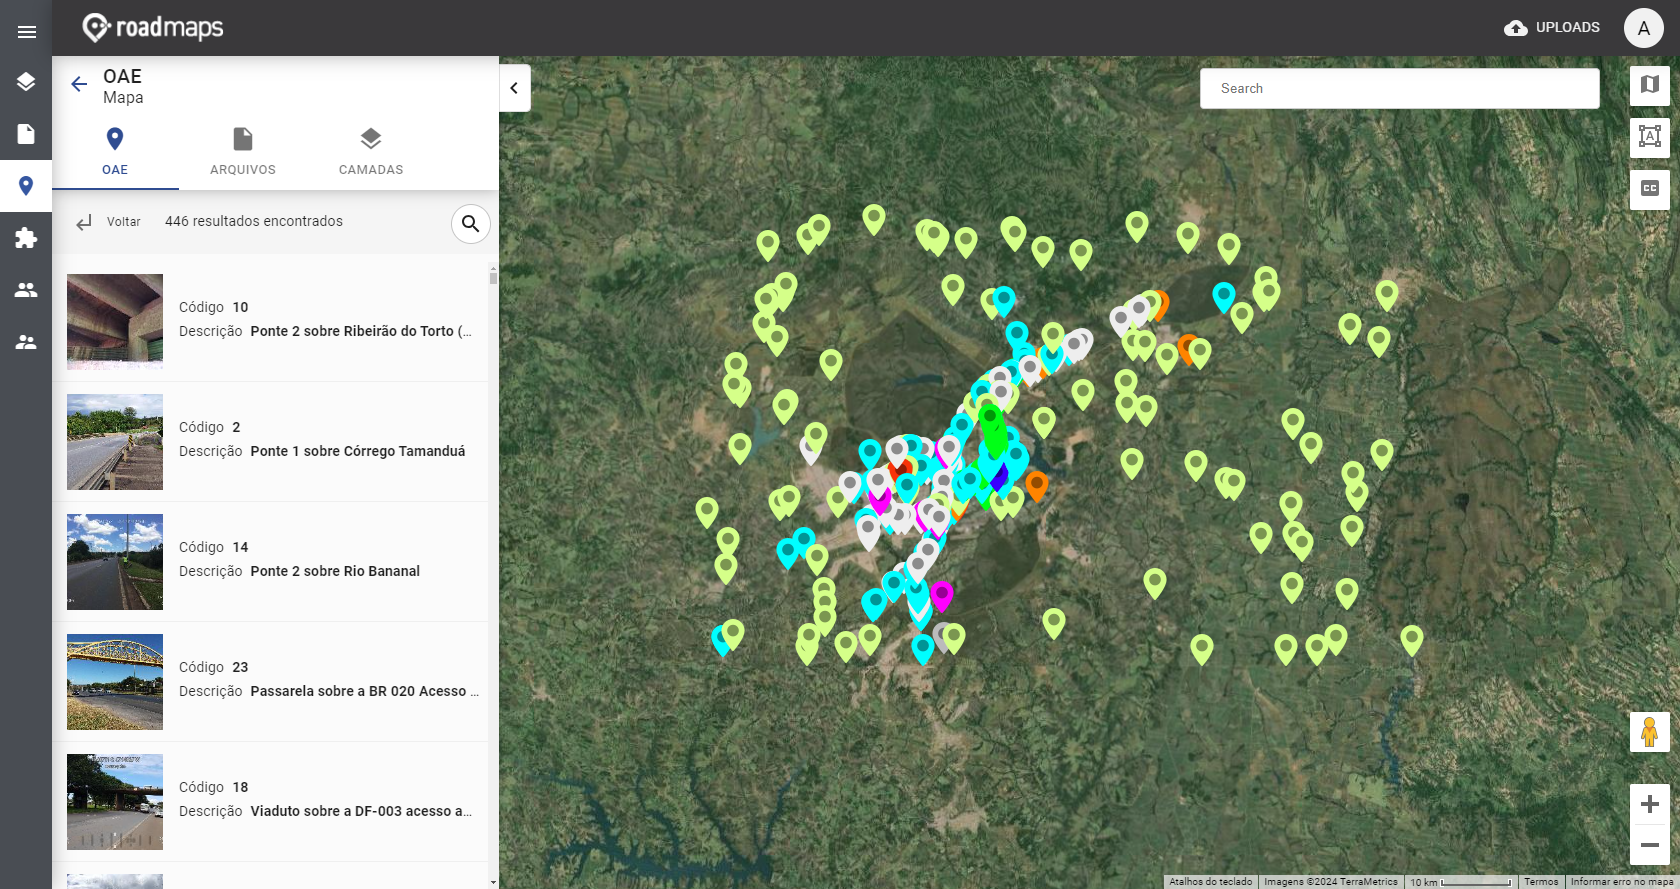Screen dimensions: 1680x889
Task: Click 'Informar erro no mapa' link
Action: point(1621,882)
